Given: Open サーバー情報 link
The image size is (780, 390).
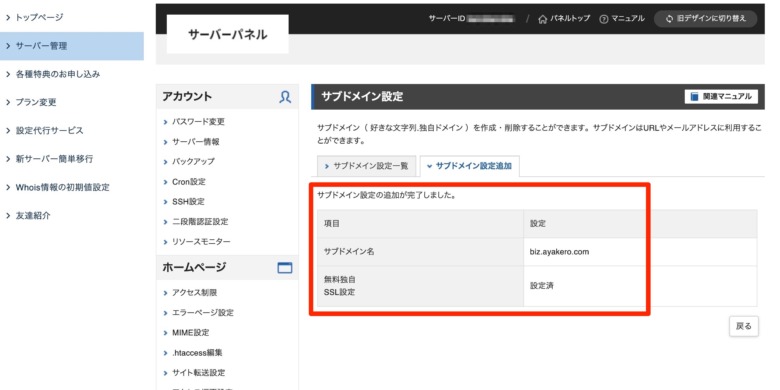Looking at the screenshot, I should (195, 142).
